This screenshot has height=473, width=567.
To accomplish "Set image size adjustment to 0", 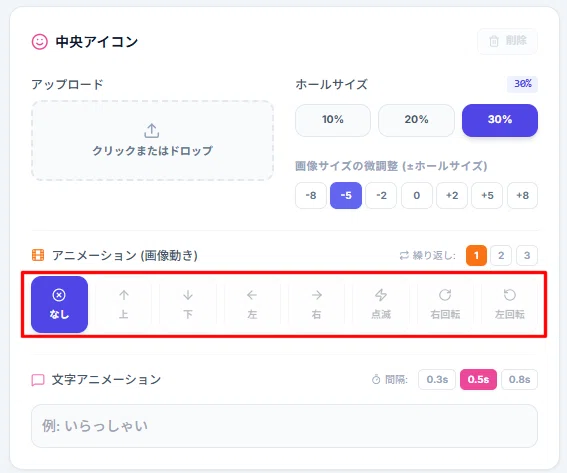I will [x=417, y=196].
